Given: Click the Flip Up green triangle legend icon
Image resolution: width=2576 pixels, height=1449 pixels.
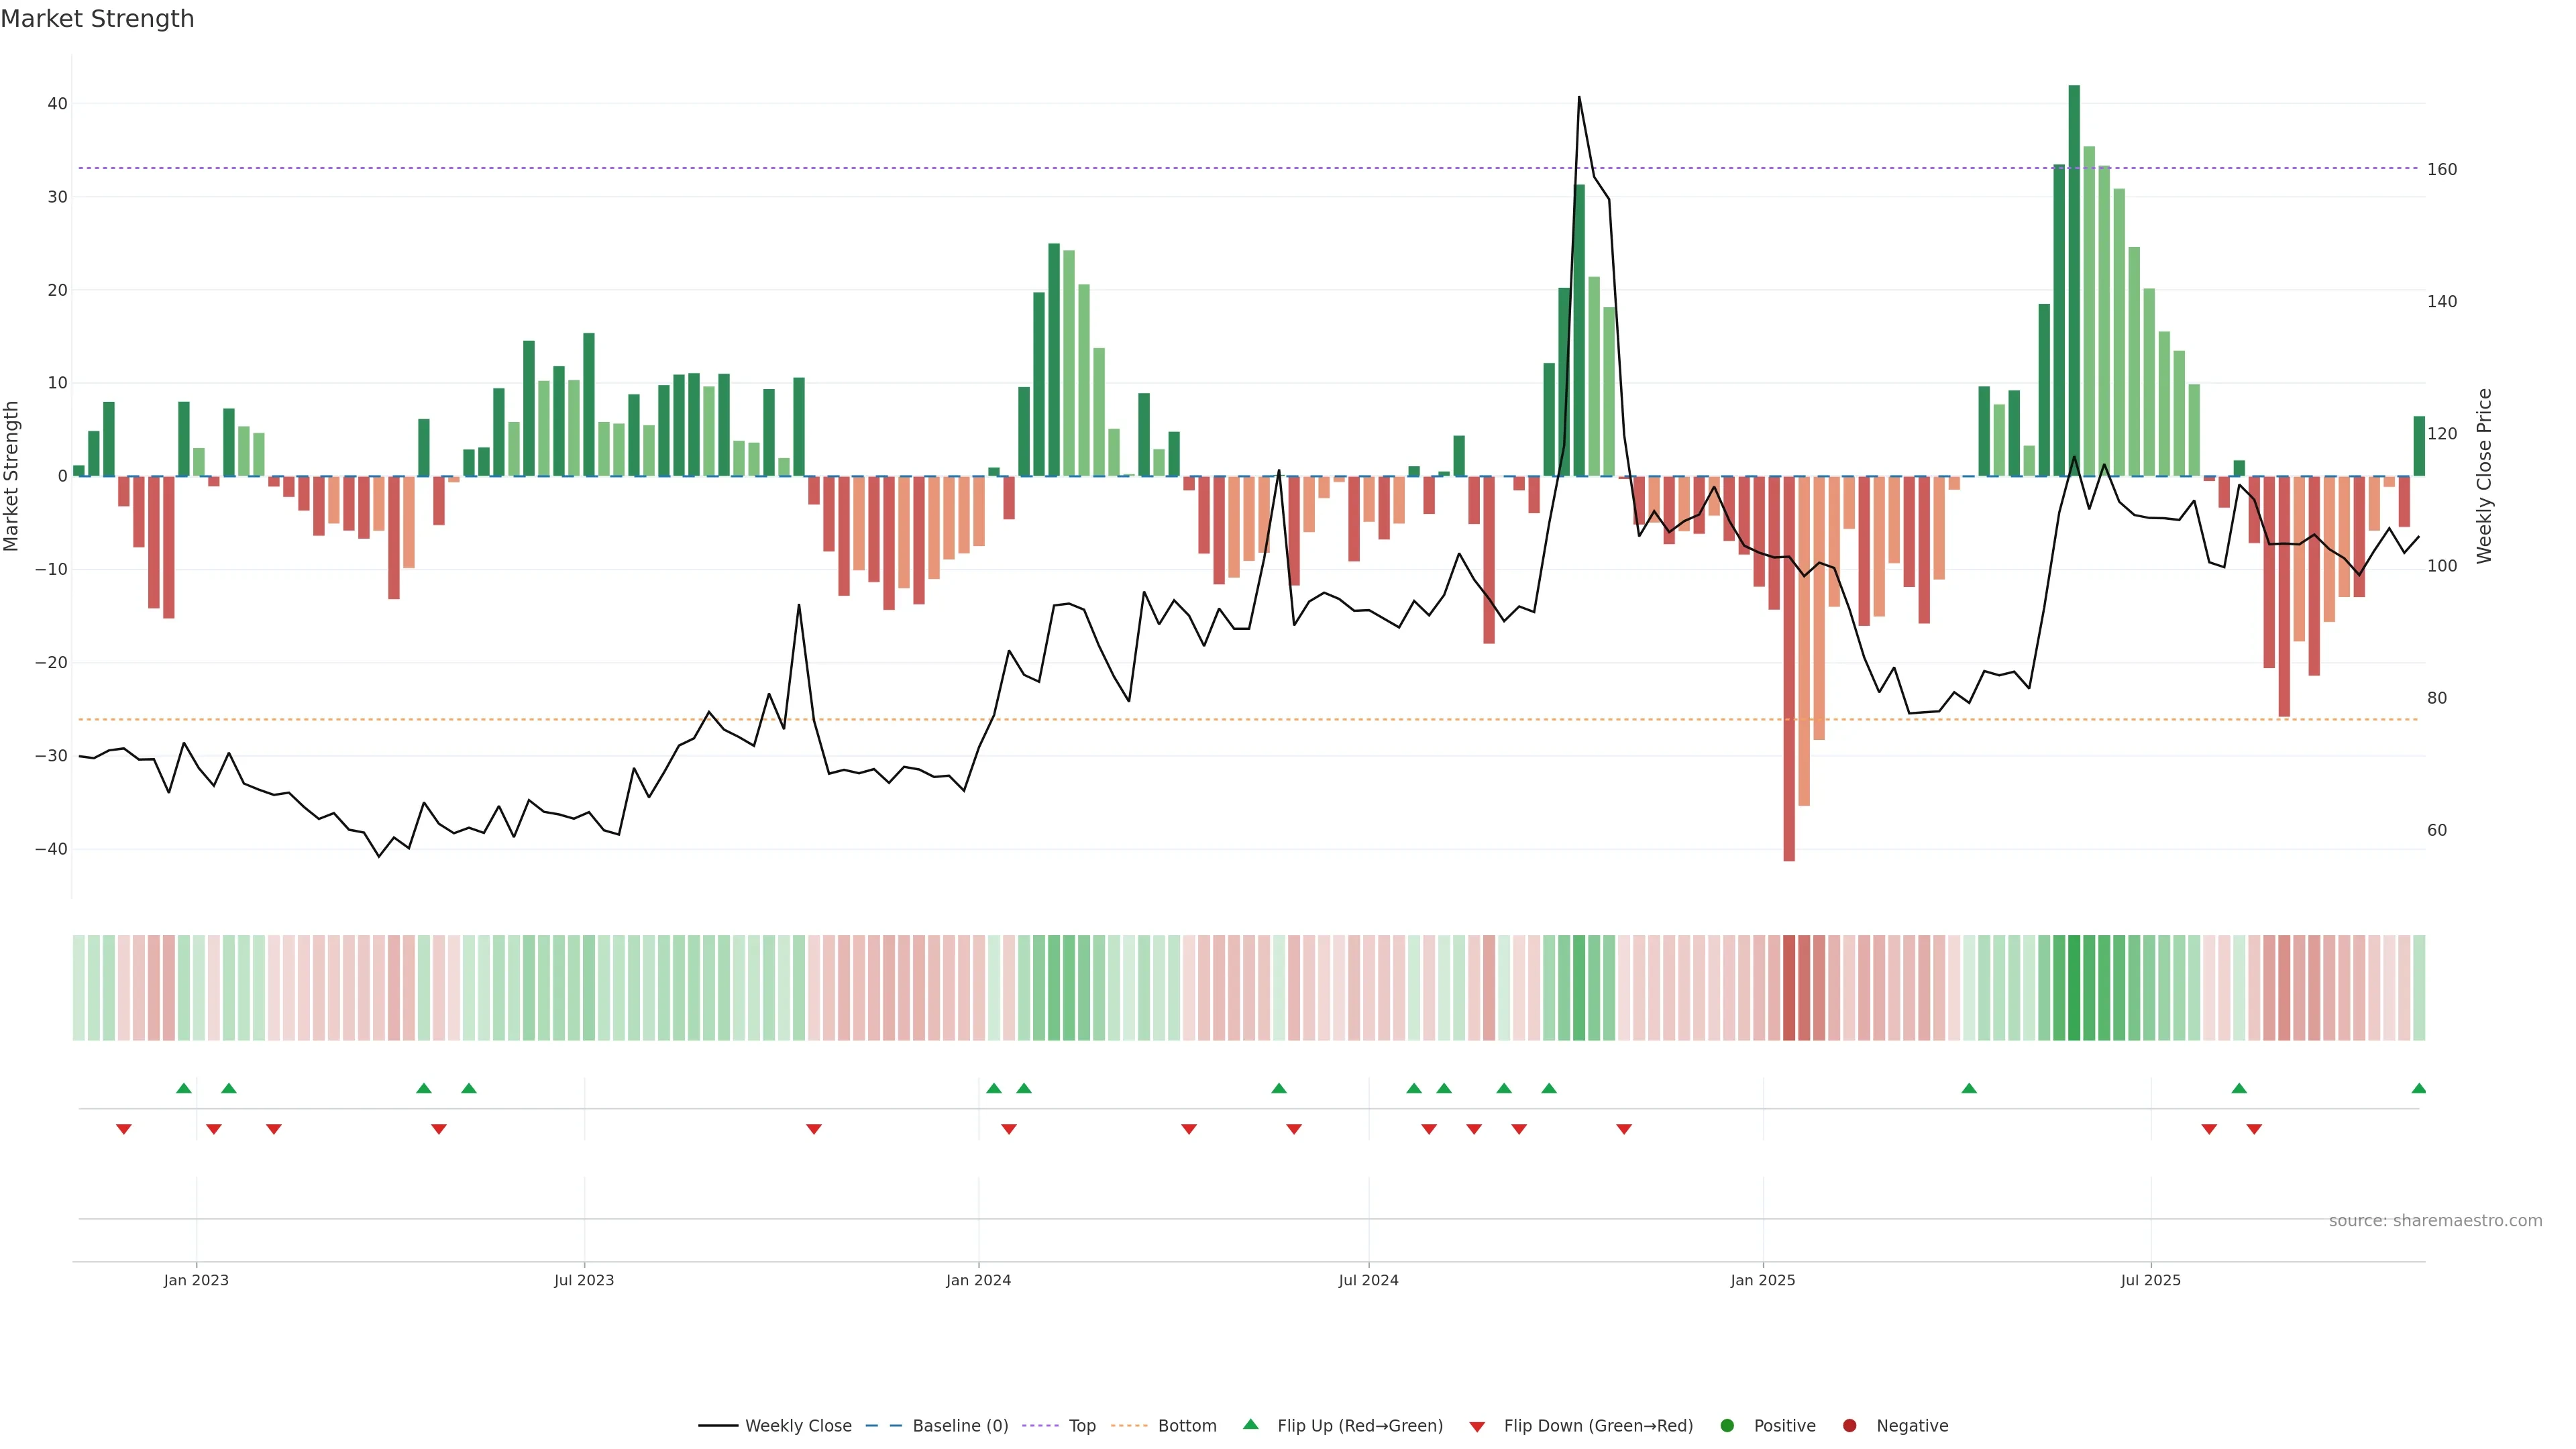Looking at the screenshot, I should coord(1250,1424).
